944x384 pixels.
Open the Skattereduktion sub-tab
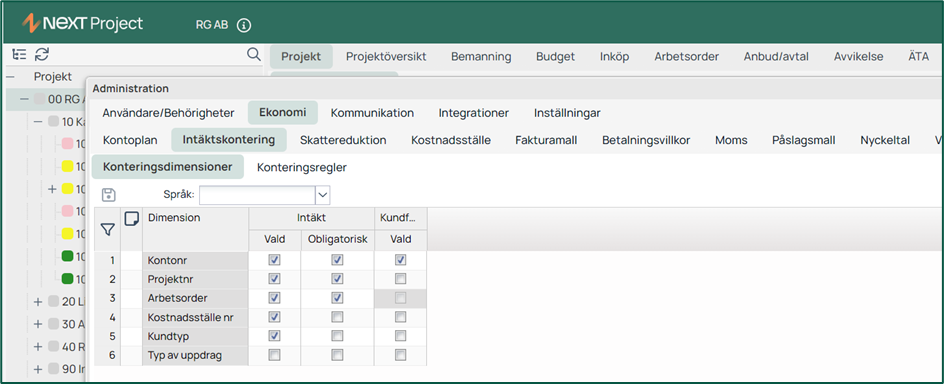(x=343, y=140)
